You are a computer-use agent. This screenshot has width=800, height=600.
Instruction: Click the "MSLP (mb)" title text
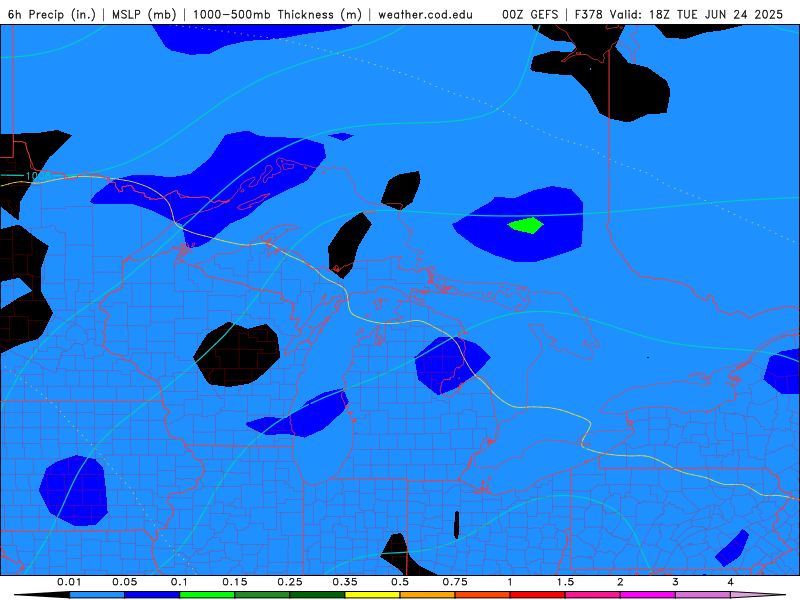coord(144,14)
